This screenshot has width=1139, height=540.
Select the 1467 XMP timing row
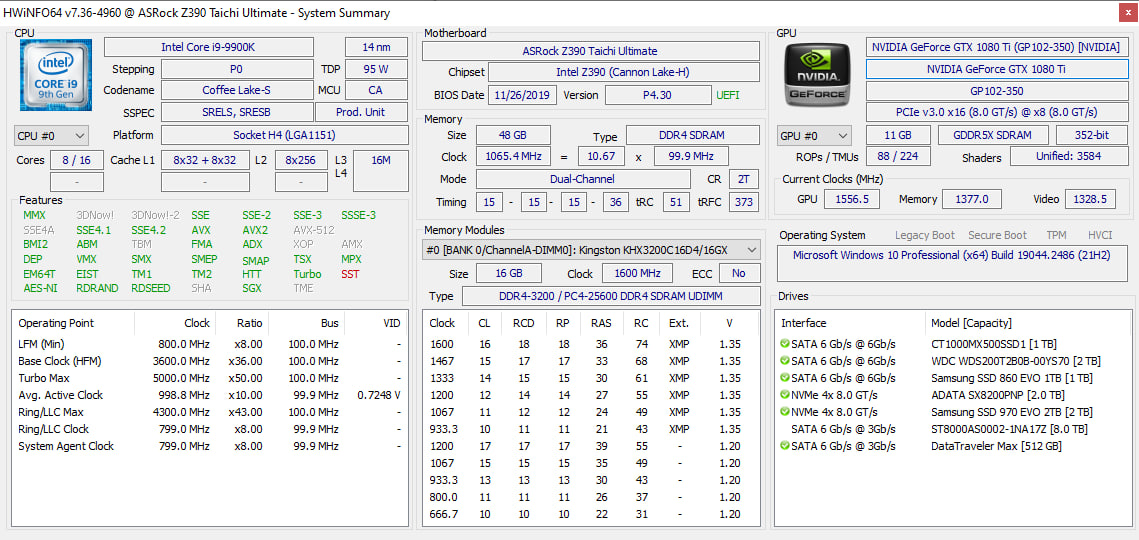[x=591, y=361]
